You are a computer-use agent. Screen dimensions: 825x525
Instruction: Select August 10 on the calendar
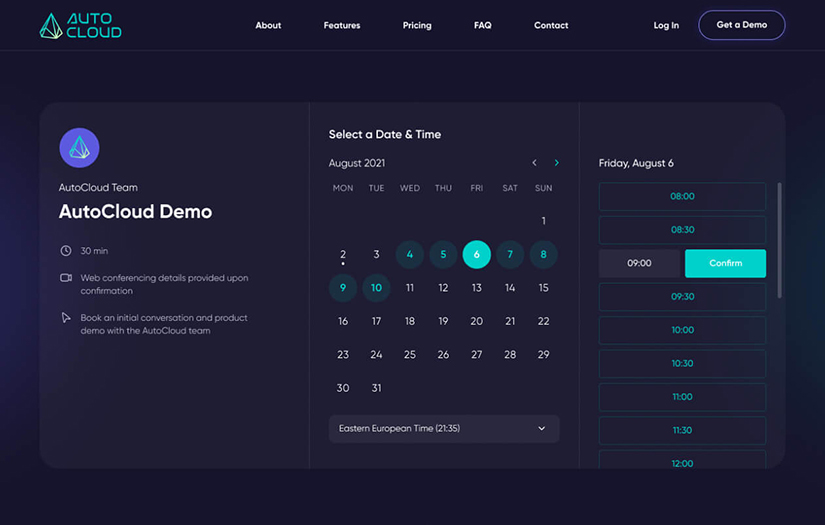coord(376,288)
